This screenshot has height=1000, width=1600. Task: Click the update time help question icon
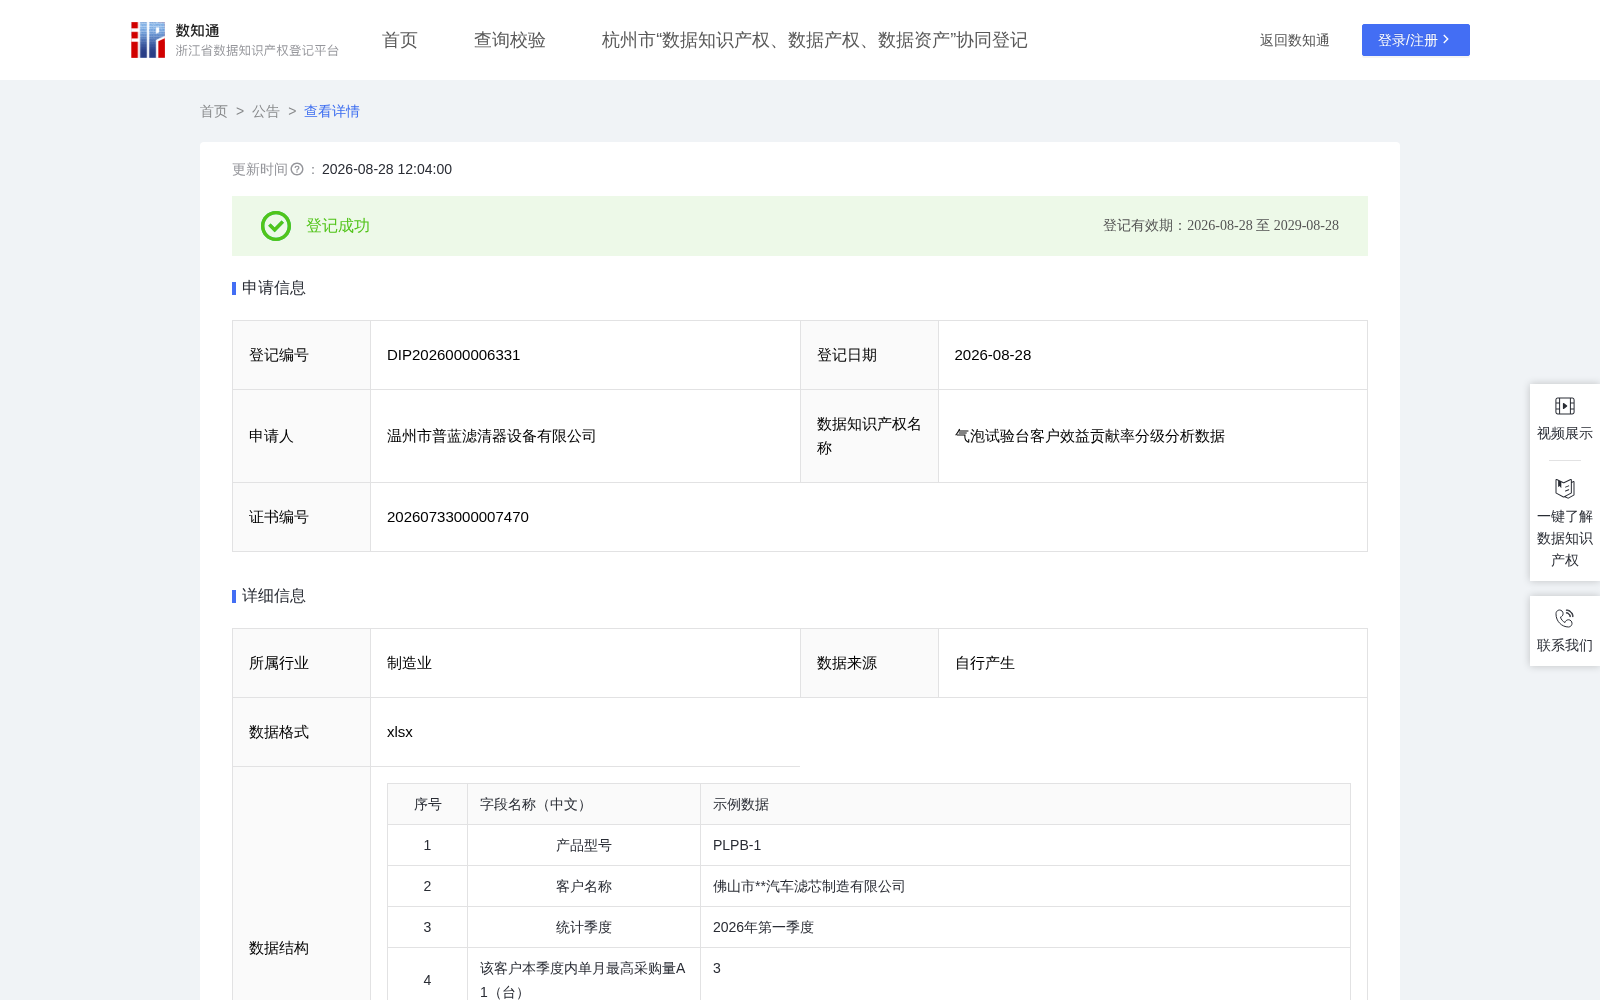pyautogui.click(x=297, y=170)
